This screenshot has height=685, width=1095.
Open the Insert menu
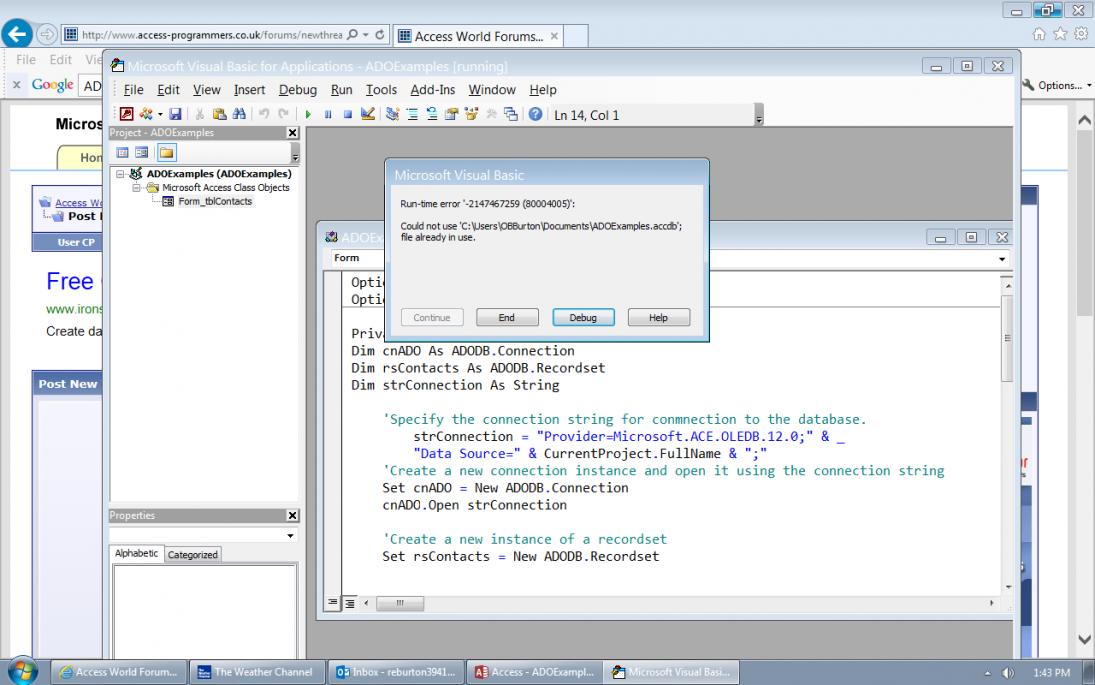point(249,89)
